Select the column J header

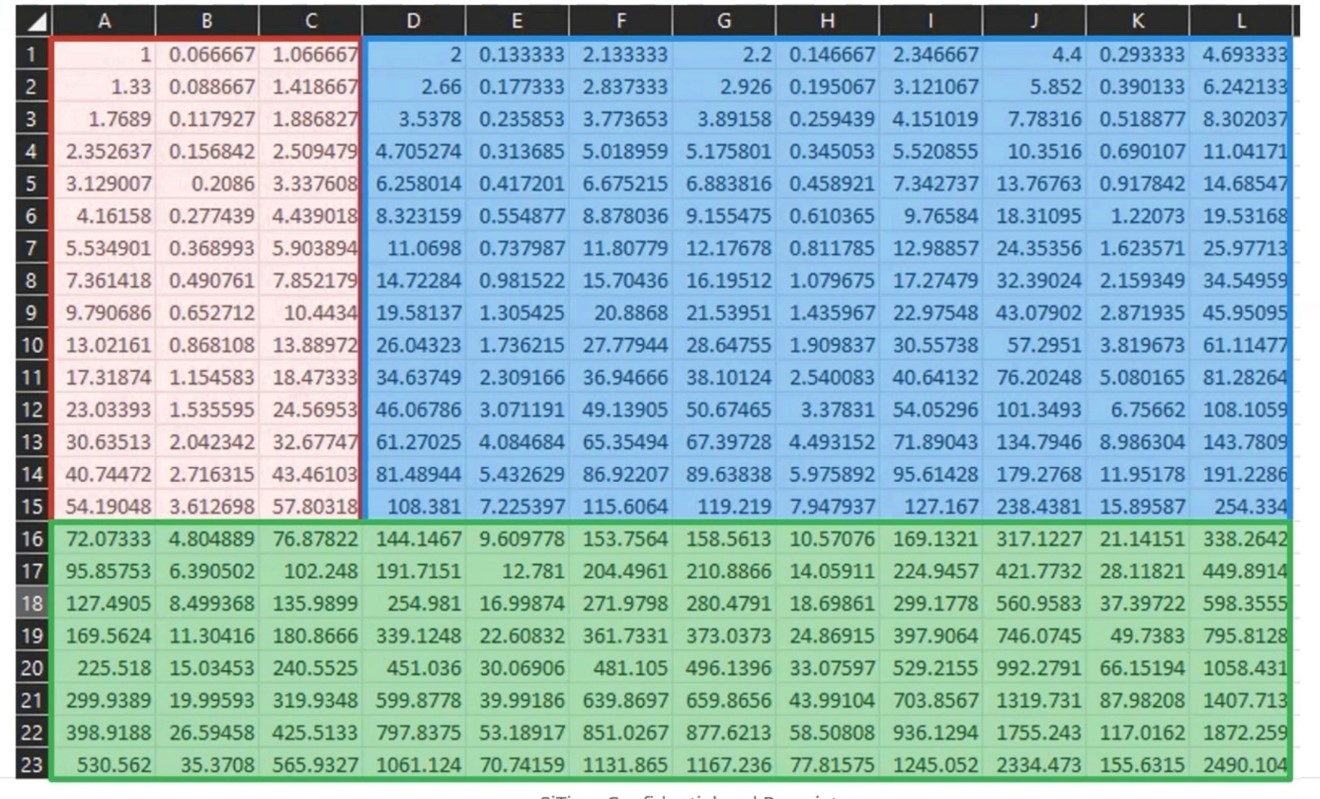point(1034,20)
